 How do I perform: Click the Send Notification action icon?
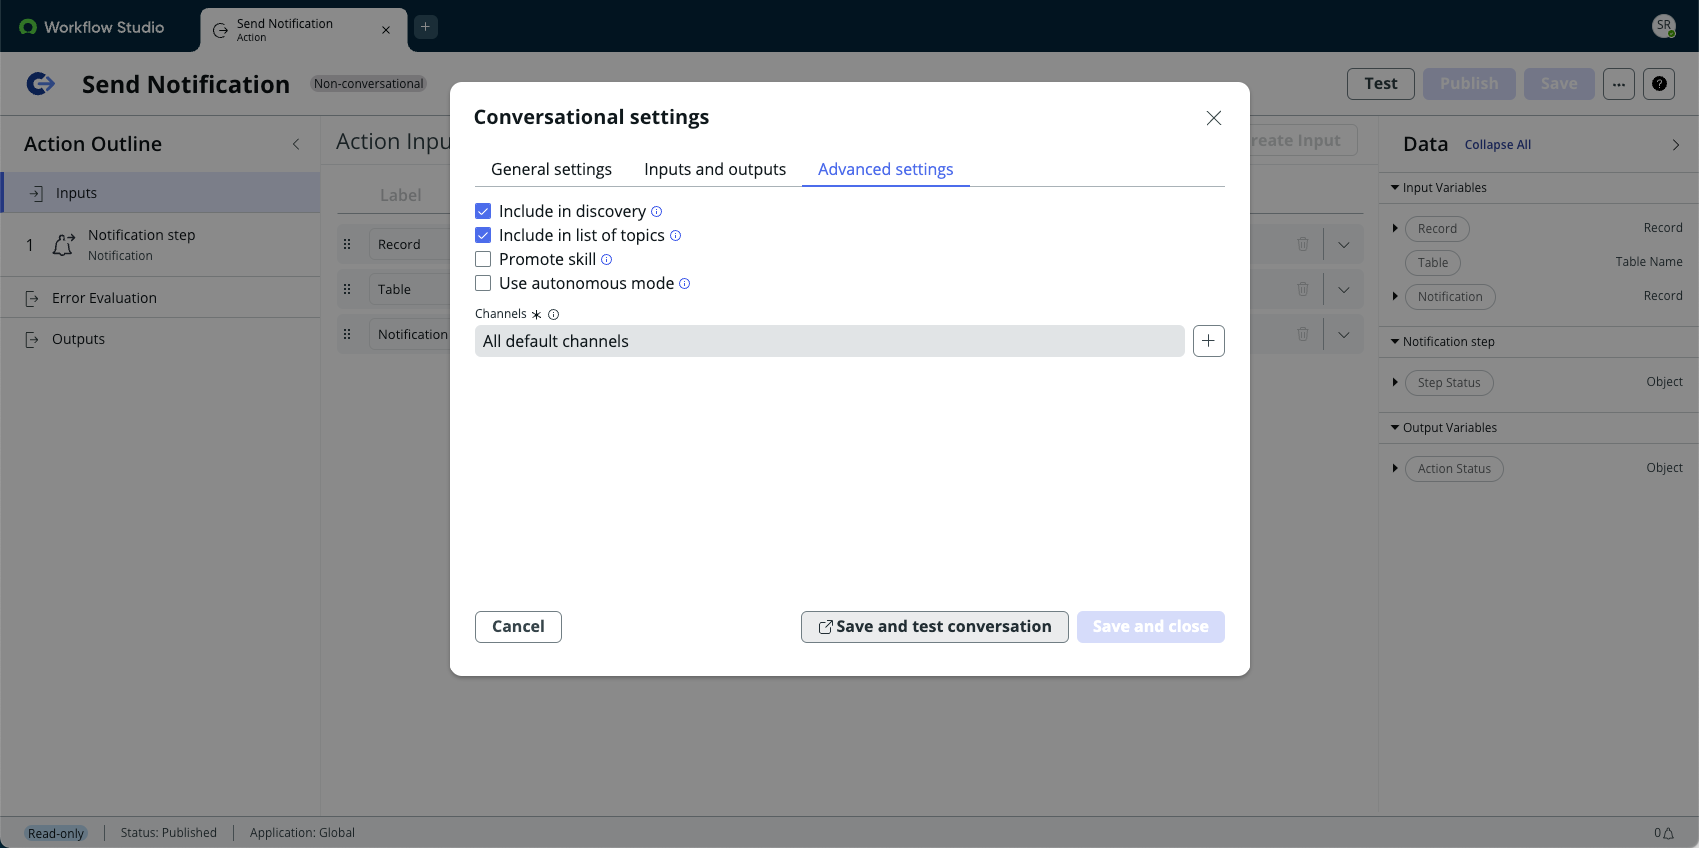click(40, 84)
